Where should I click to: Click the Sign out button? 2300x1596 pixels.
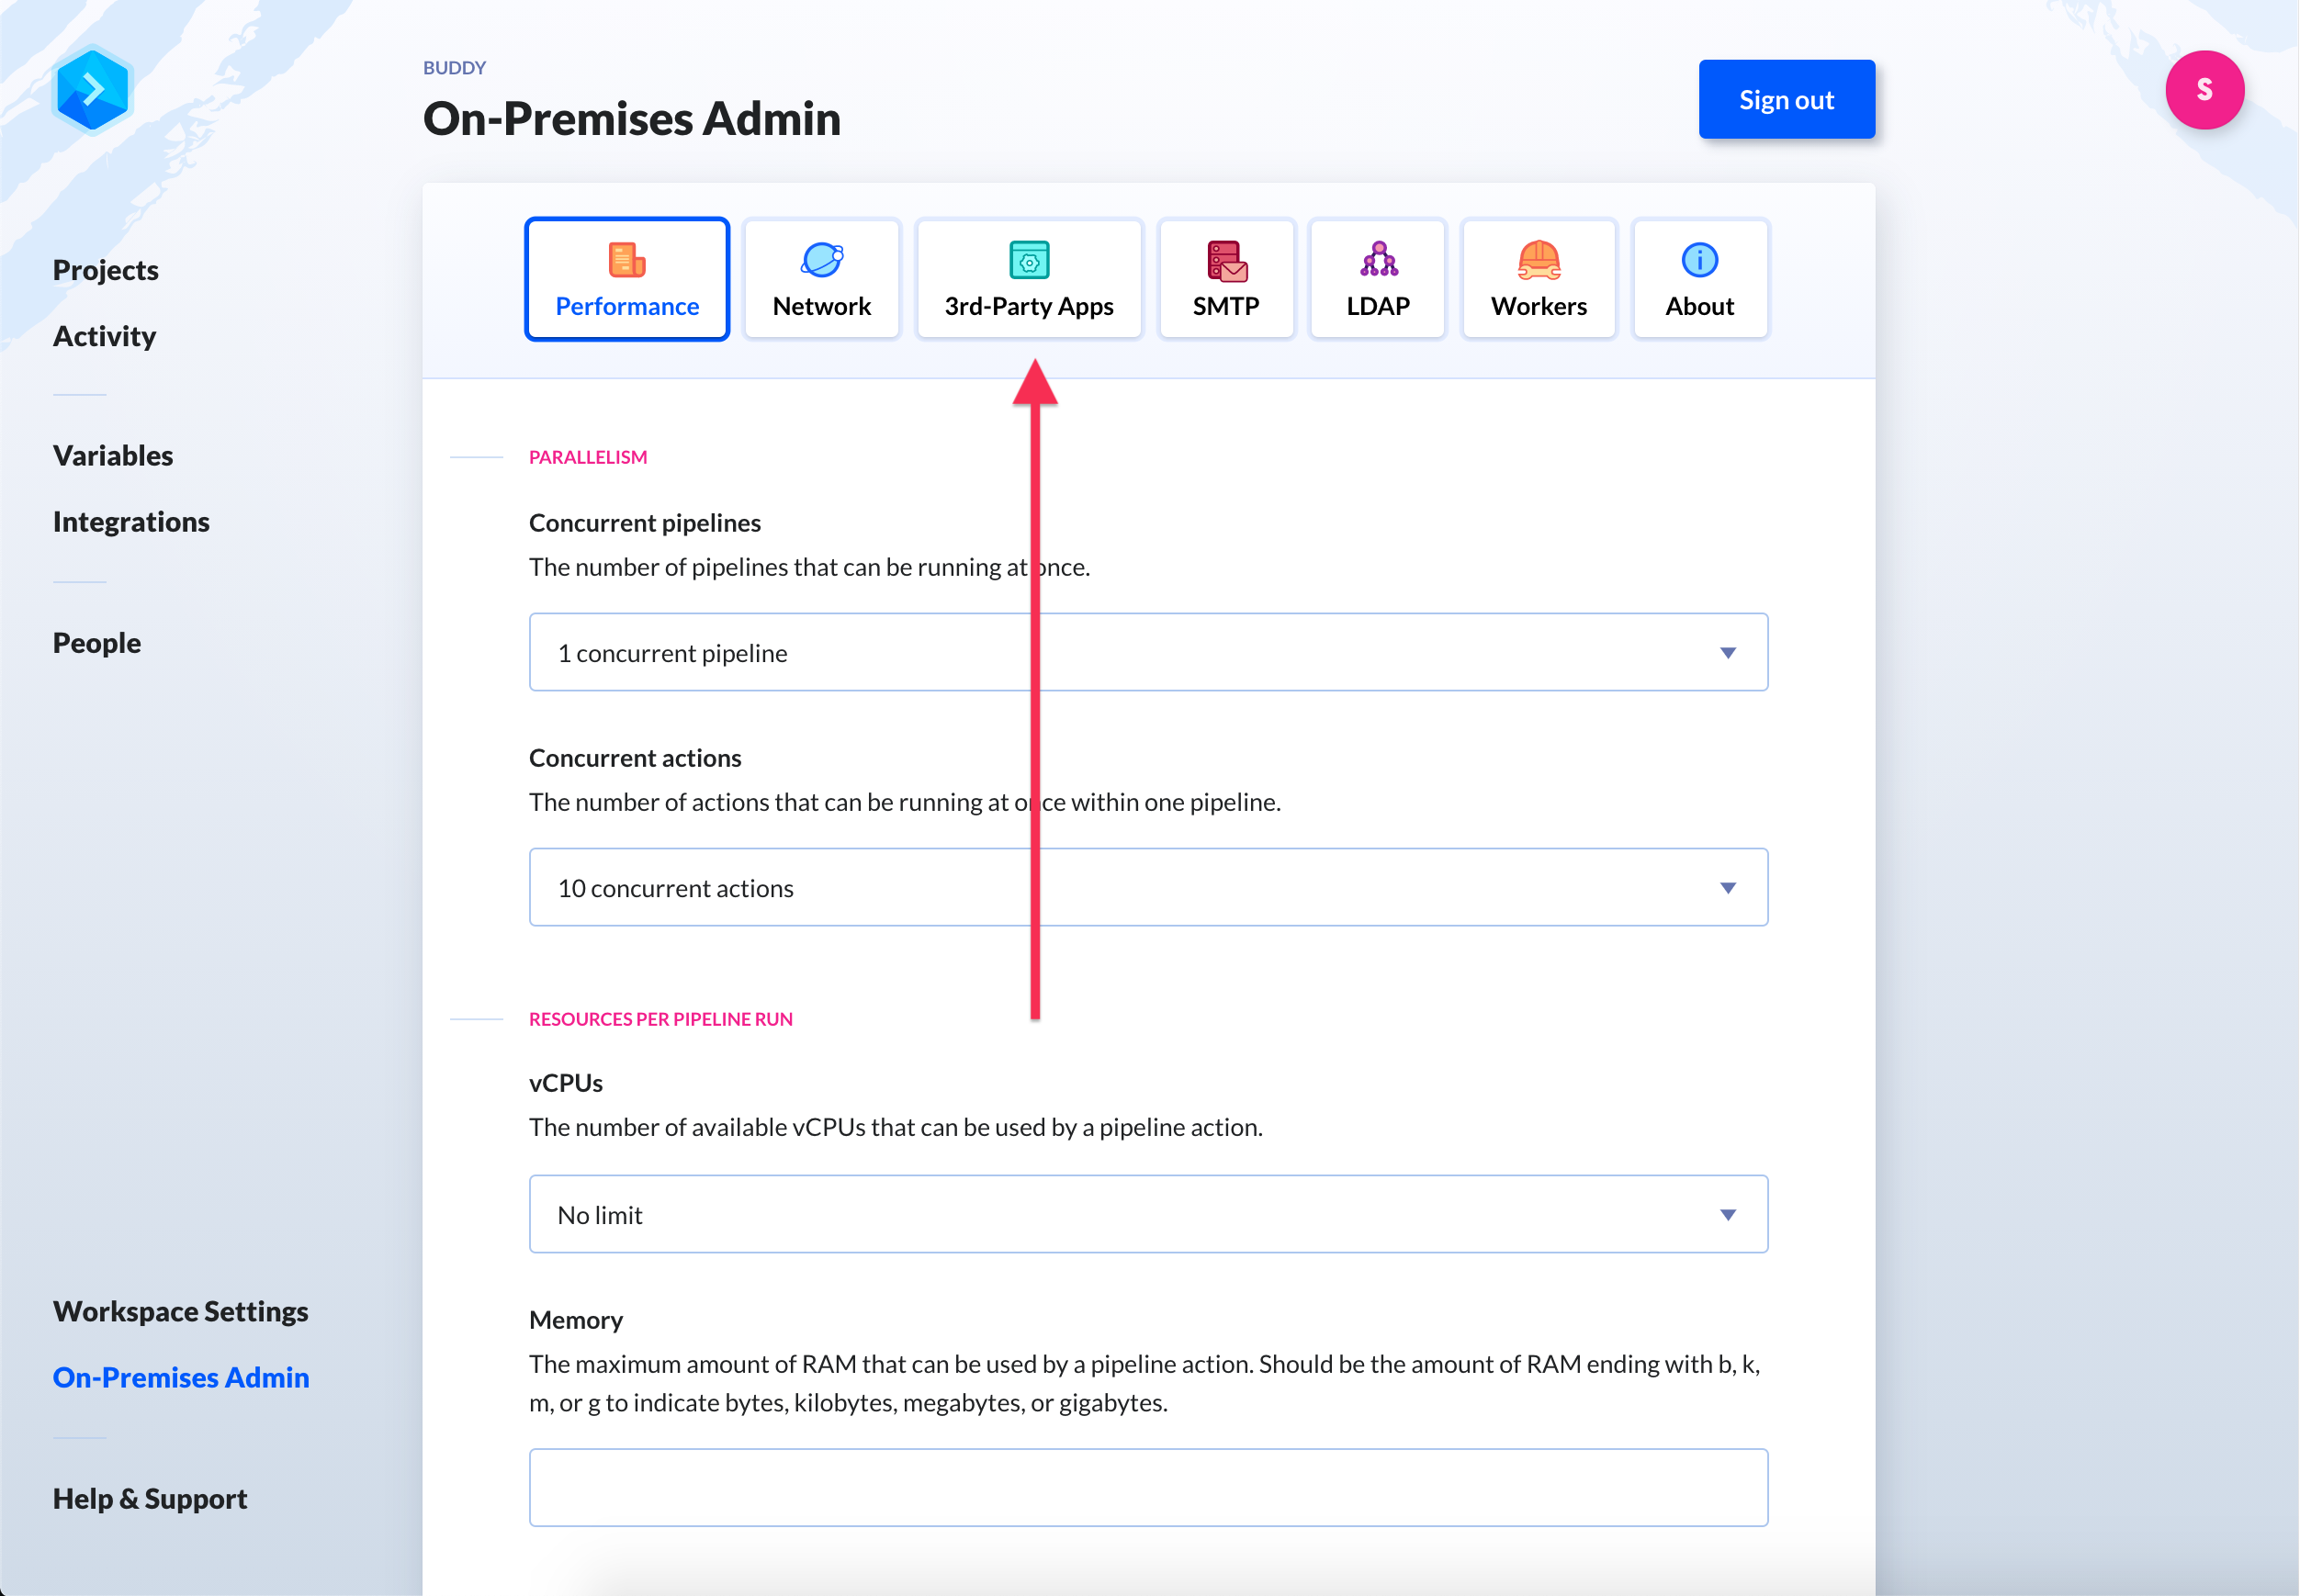click(1785, 98)
